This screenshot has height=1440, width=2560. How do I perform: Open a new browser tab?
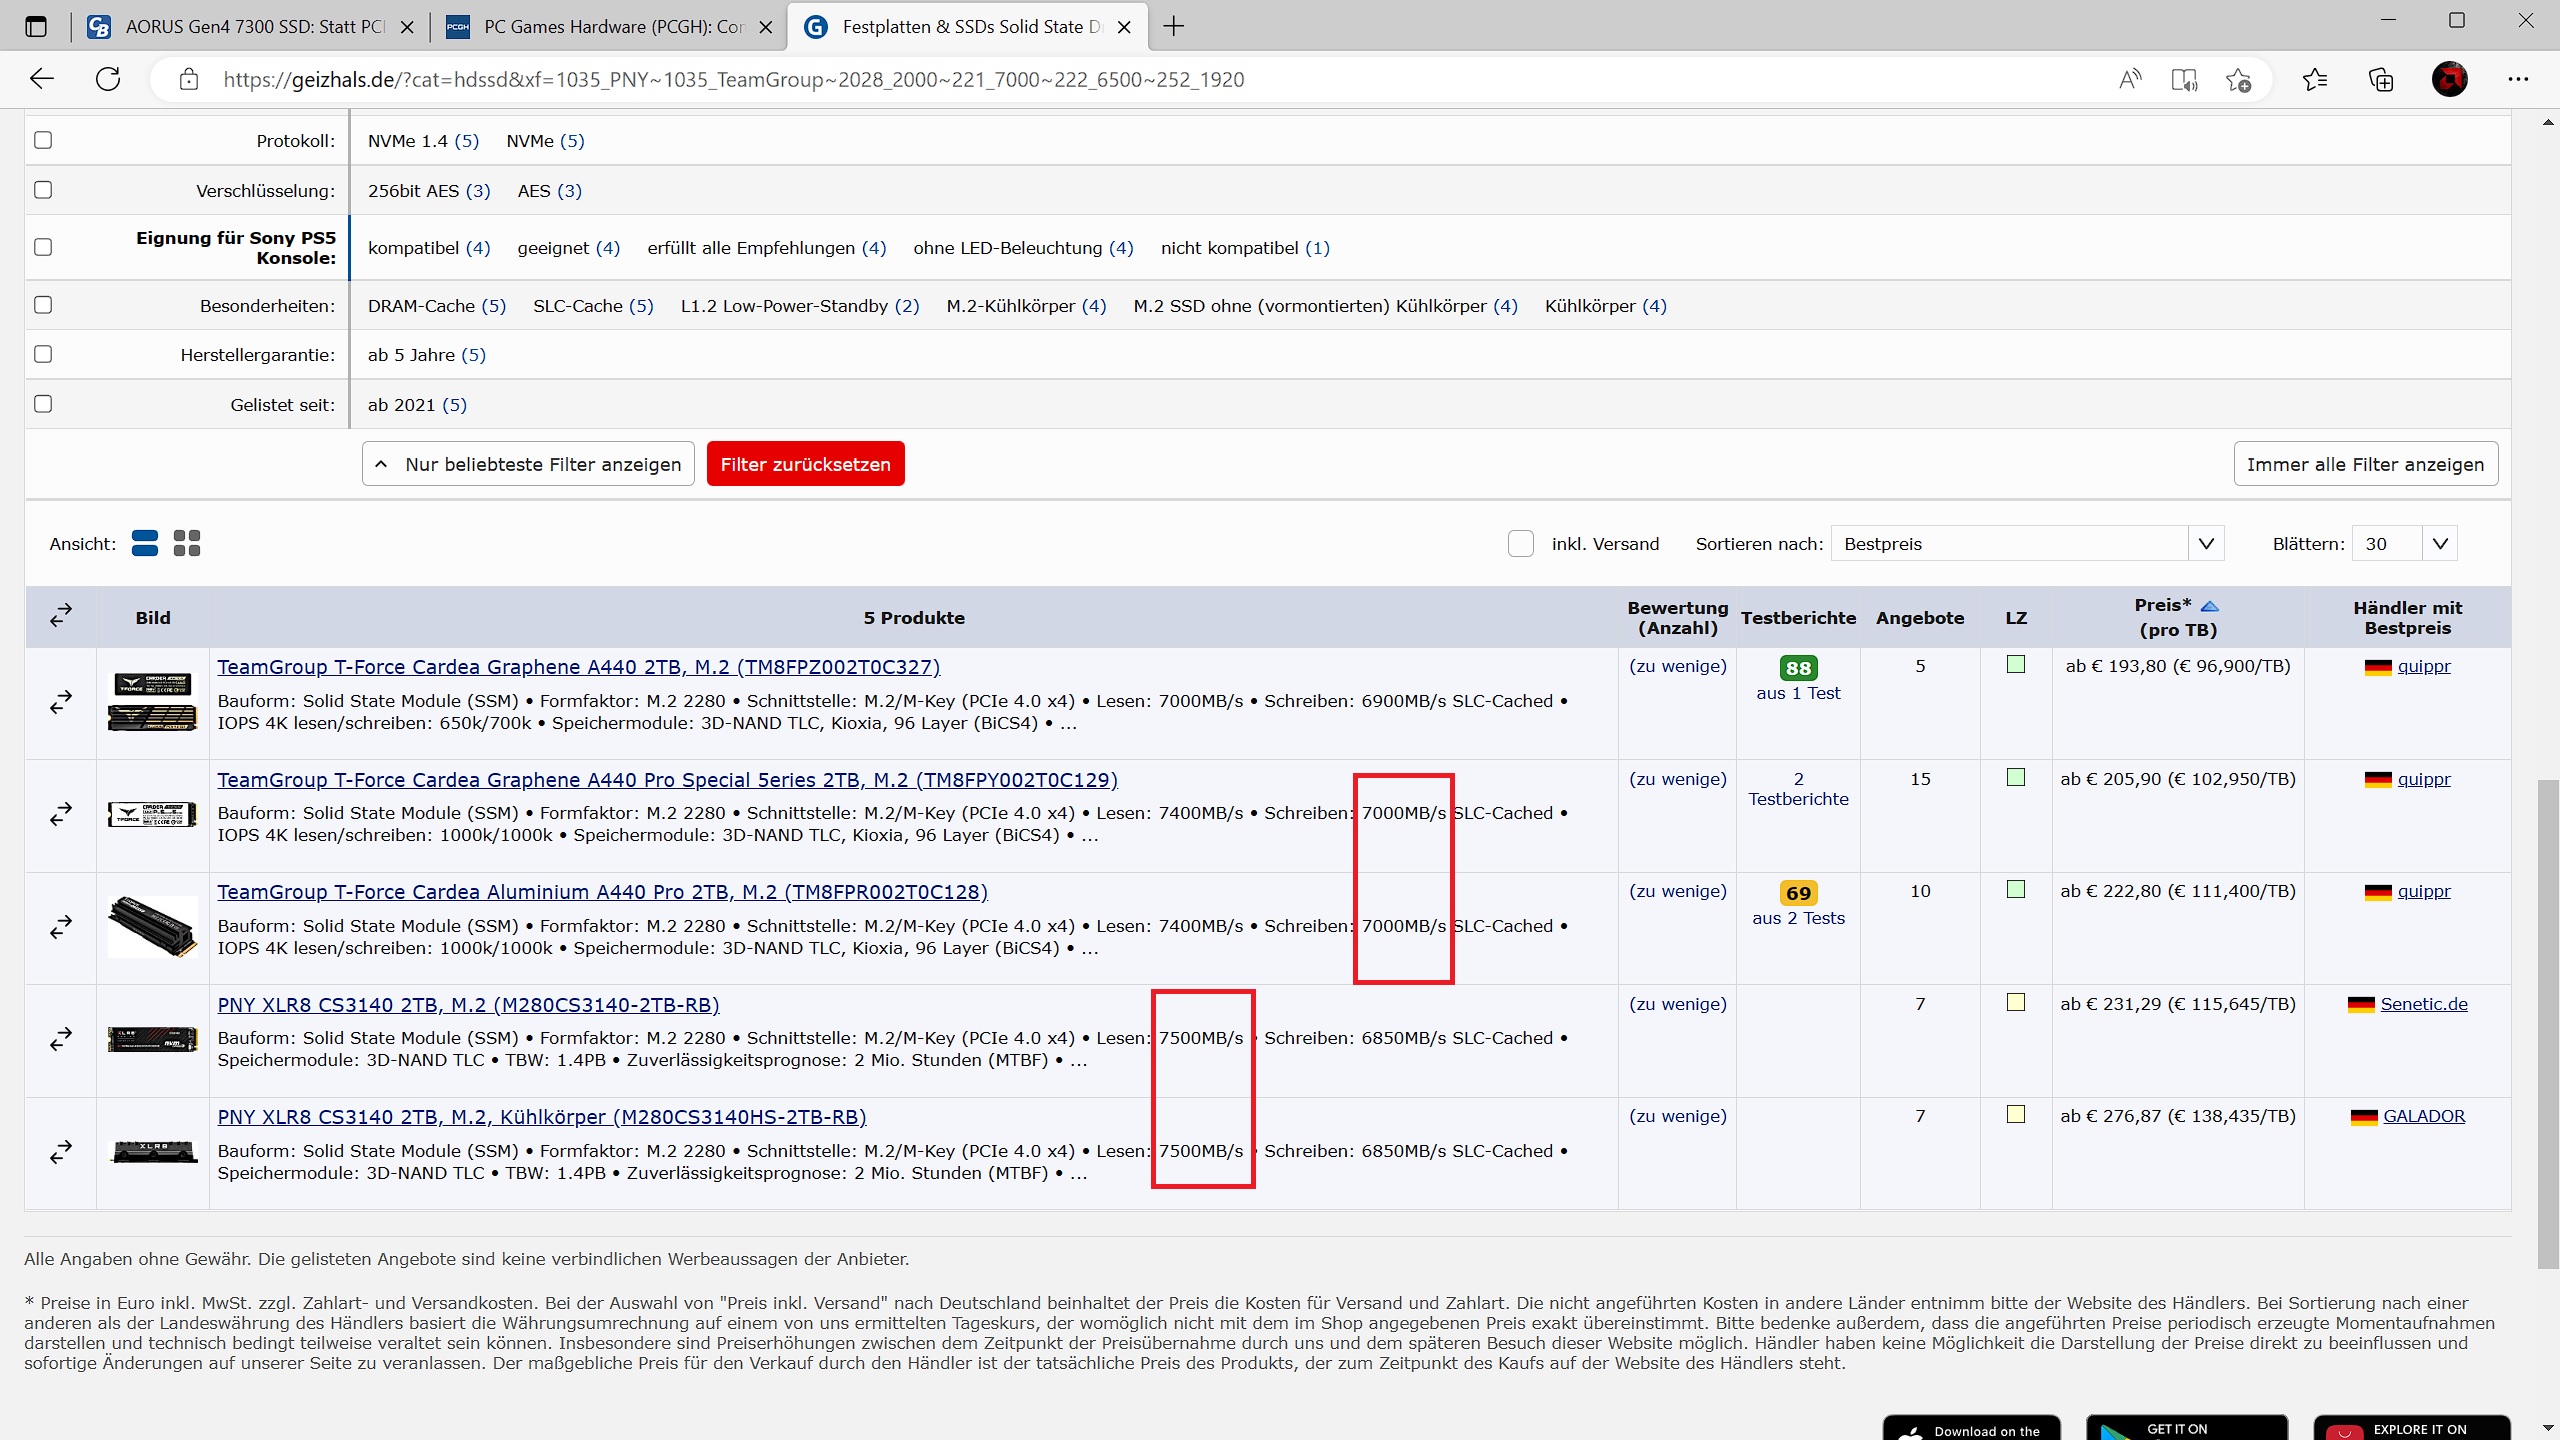1174,27
